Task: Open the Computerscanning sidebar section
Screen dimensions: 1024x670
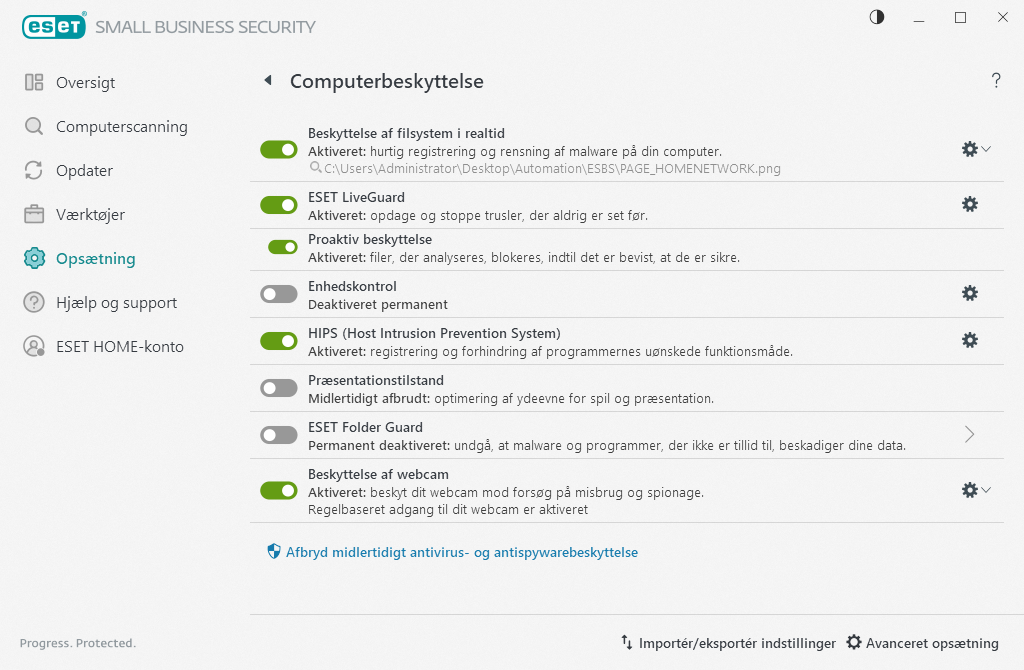Action: [121, 127]
